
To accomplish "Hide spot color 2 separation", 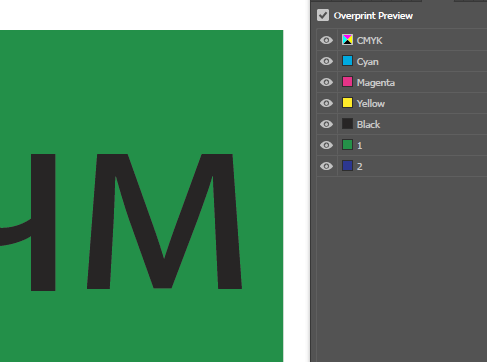I will pos(326,166).
